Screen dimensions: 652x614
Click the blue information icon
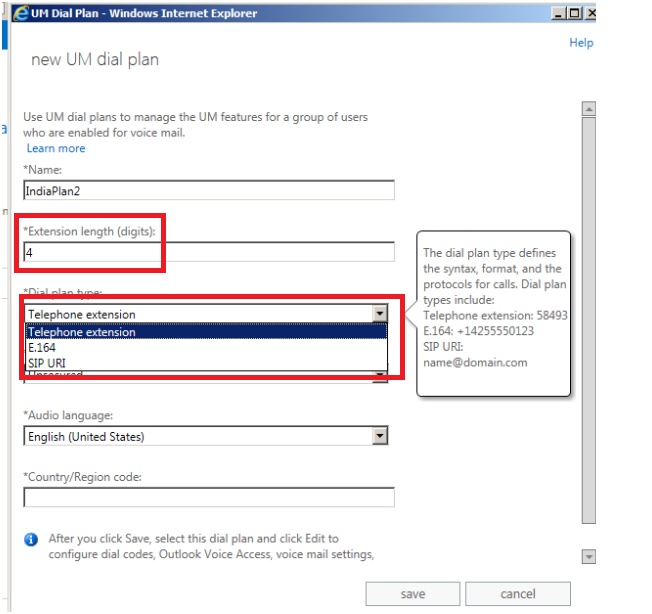click(31, 539)
